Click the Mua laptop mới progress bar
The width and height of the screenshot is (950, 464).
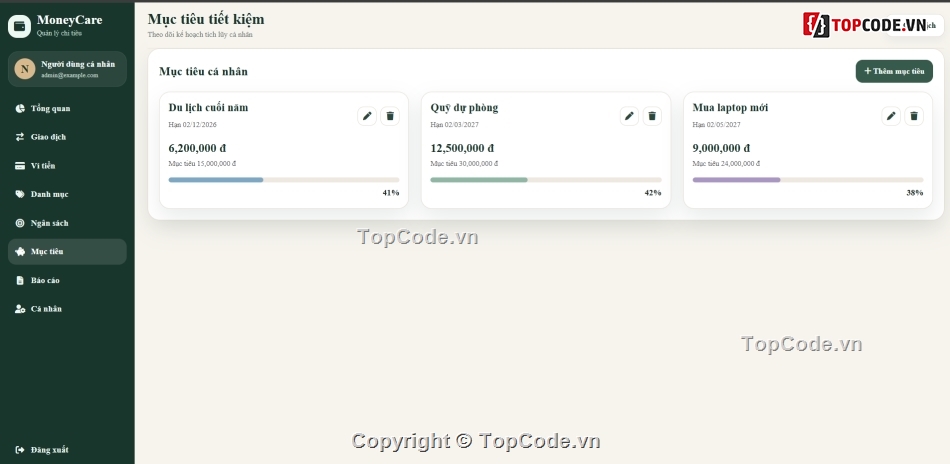coord(808,180)
